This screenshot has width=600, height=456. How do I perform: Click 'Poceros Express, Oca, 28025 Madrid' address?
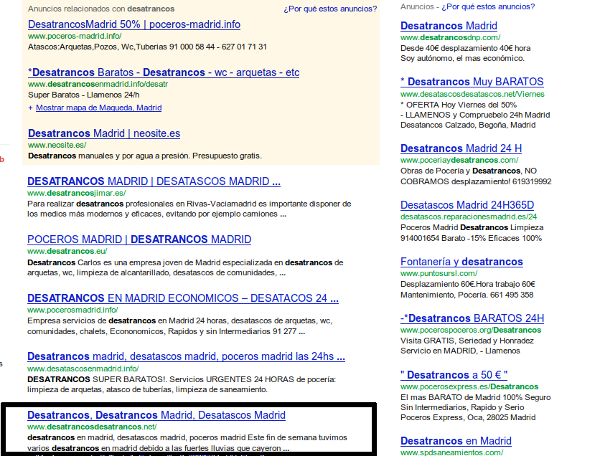coord(468,417)
